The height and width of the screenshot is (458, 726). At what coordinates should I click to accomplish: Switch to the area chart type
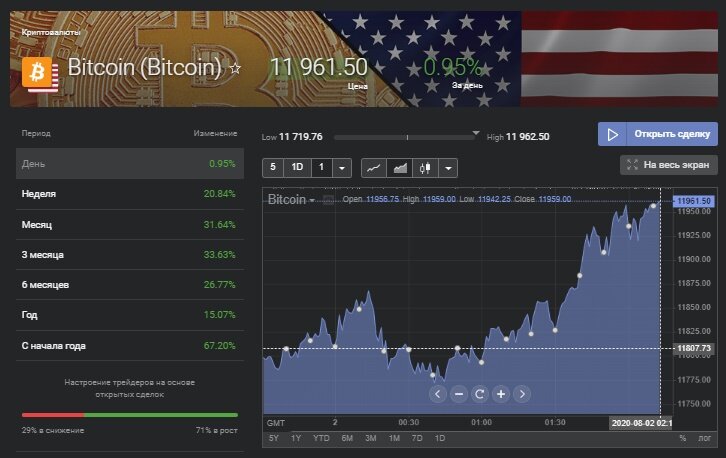(399, 168)
